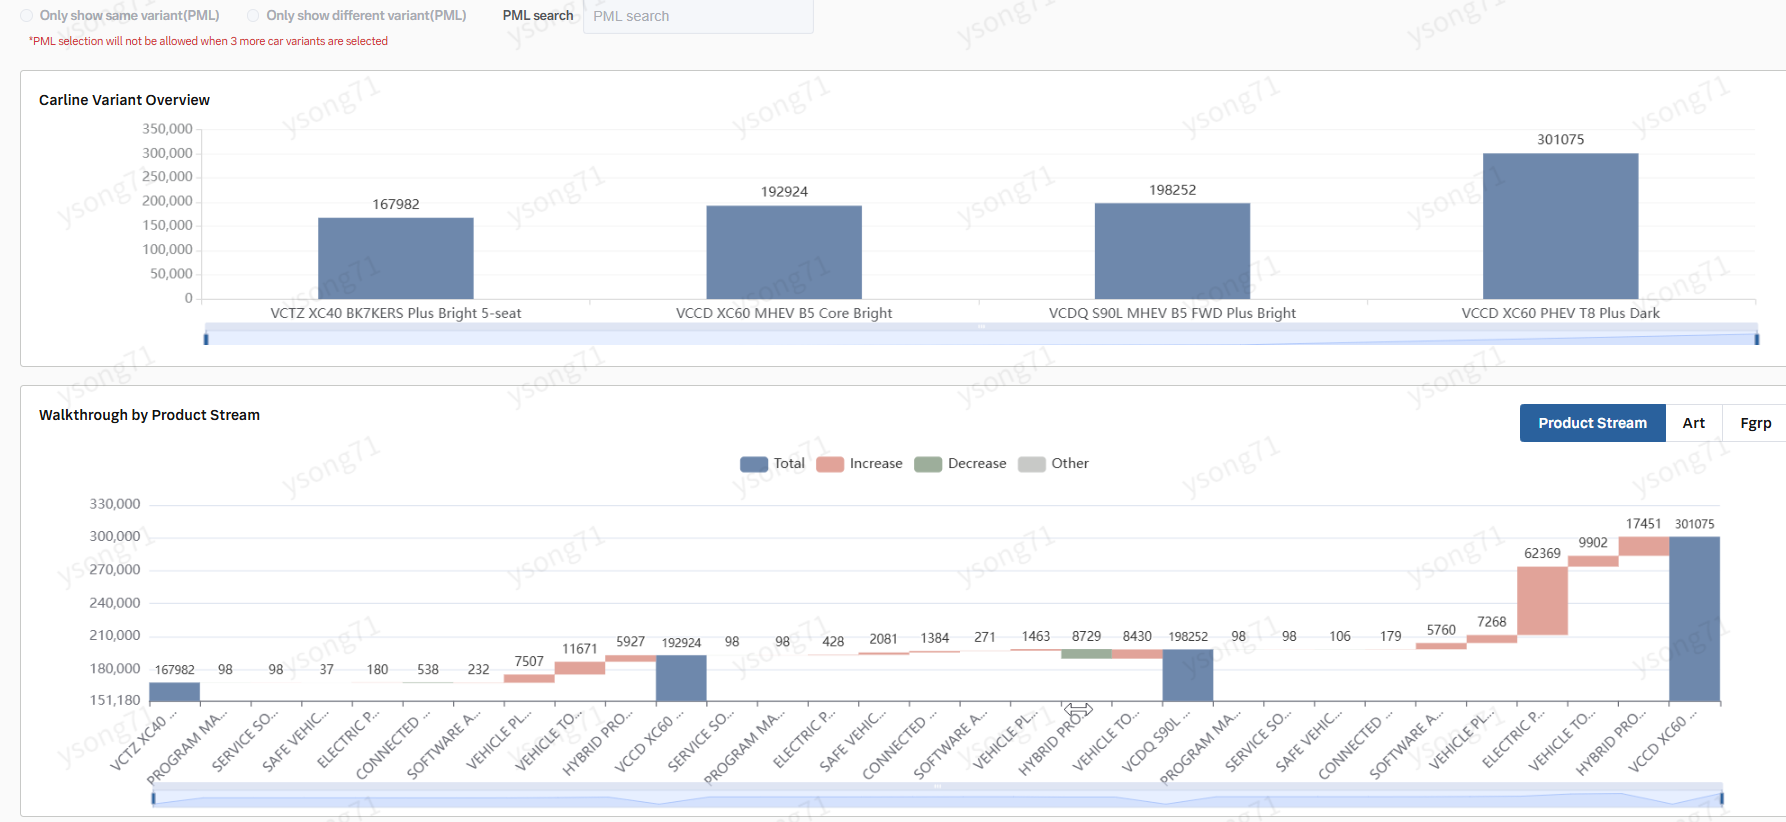Click the red PML selection warning note
Screen dimensions: 1786x822
[x=208, y=41]
